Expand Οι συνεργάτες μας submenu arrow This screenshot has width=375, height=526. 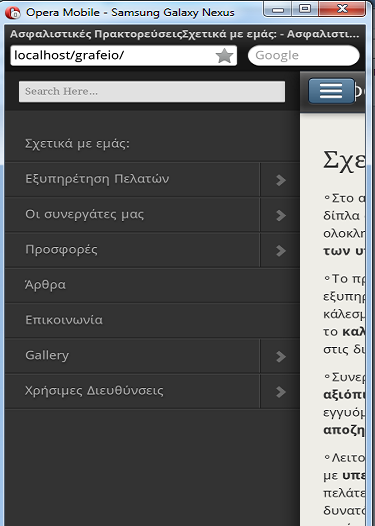click(x=280, y=215)
